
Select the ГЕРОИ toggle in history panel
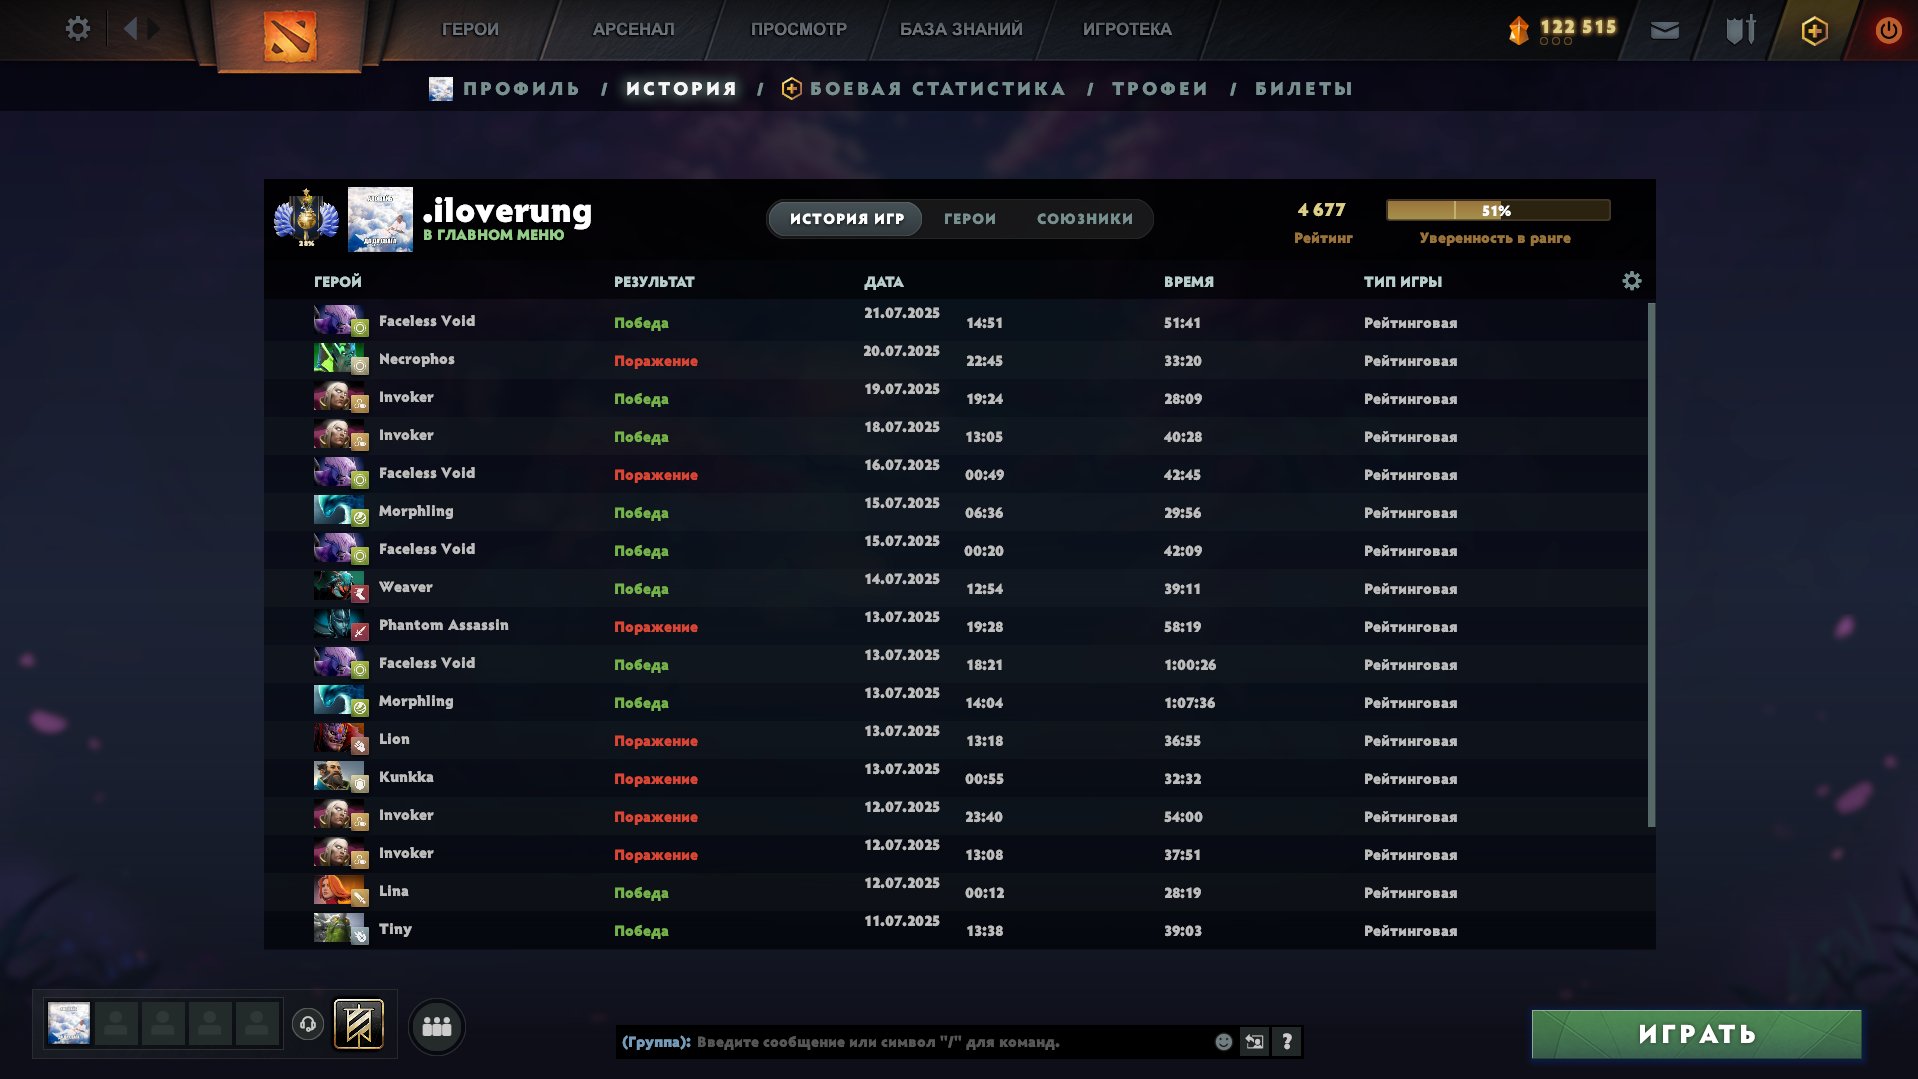tap(969, 218)
